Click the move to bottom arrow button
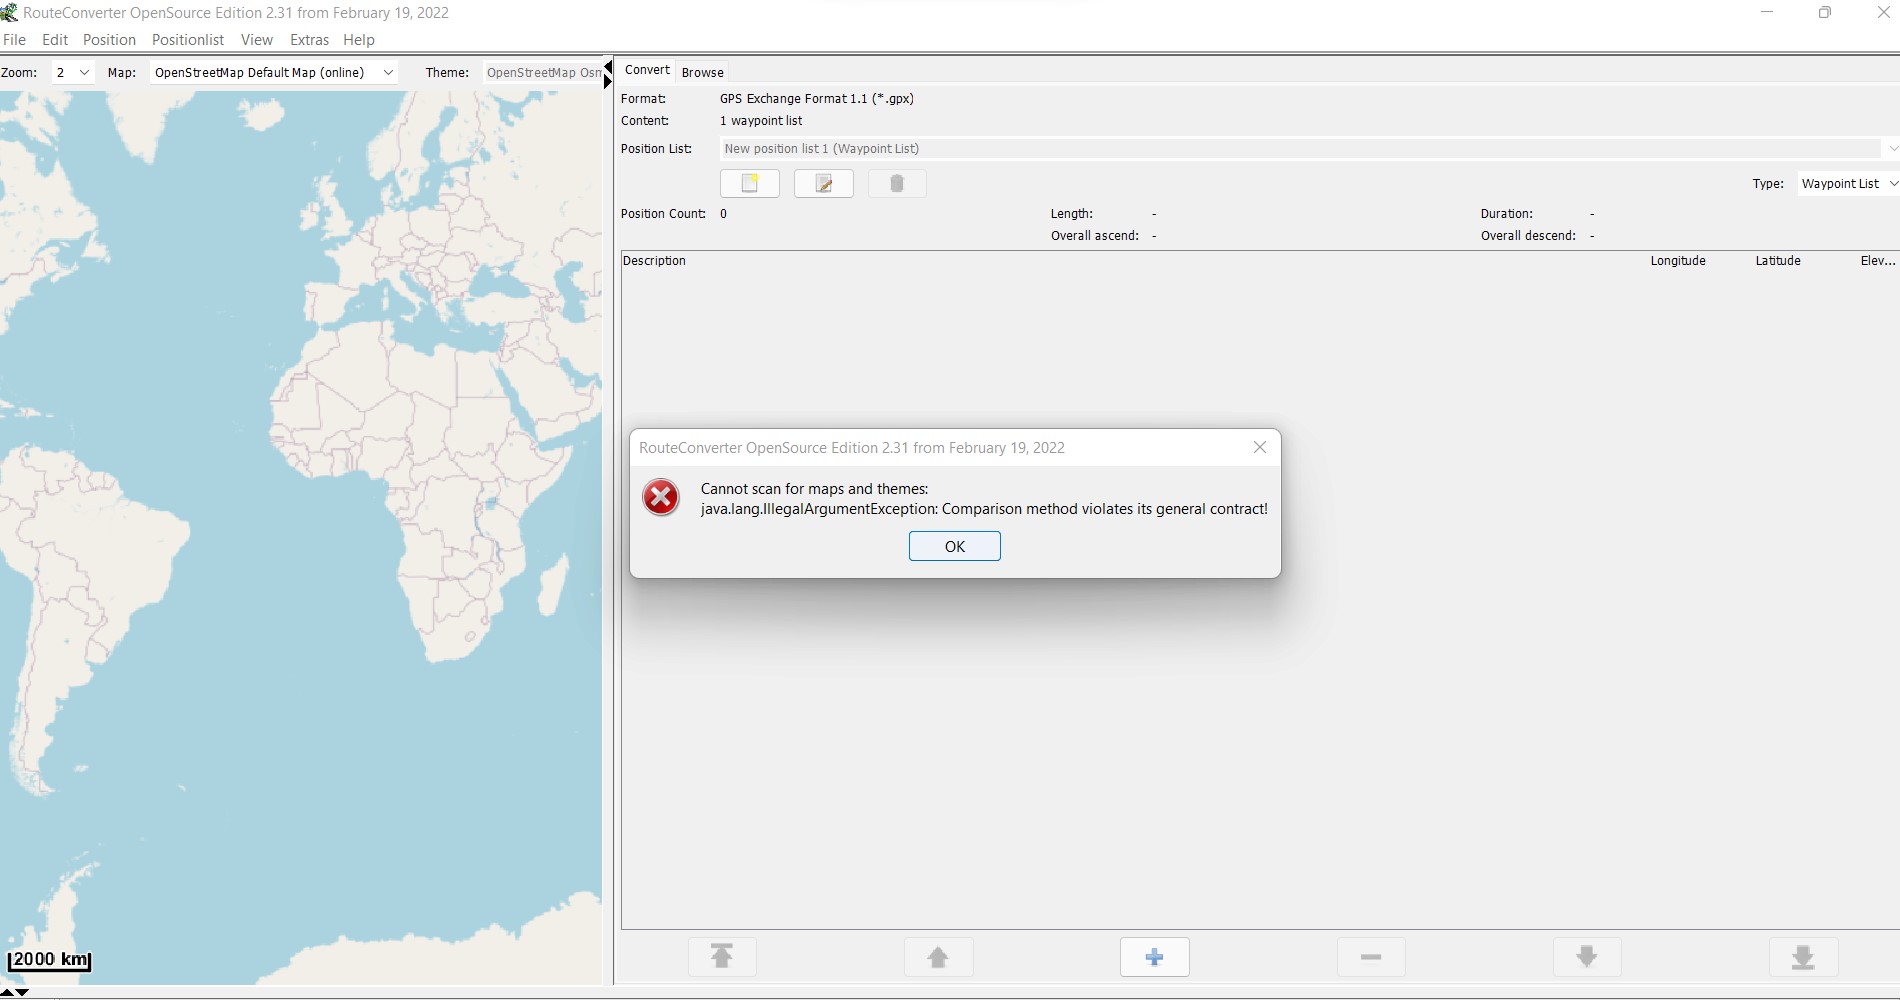The image size is (1900, 1000). tap(1803, 957)
